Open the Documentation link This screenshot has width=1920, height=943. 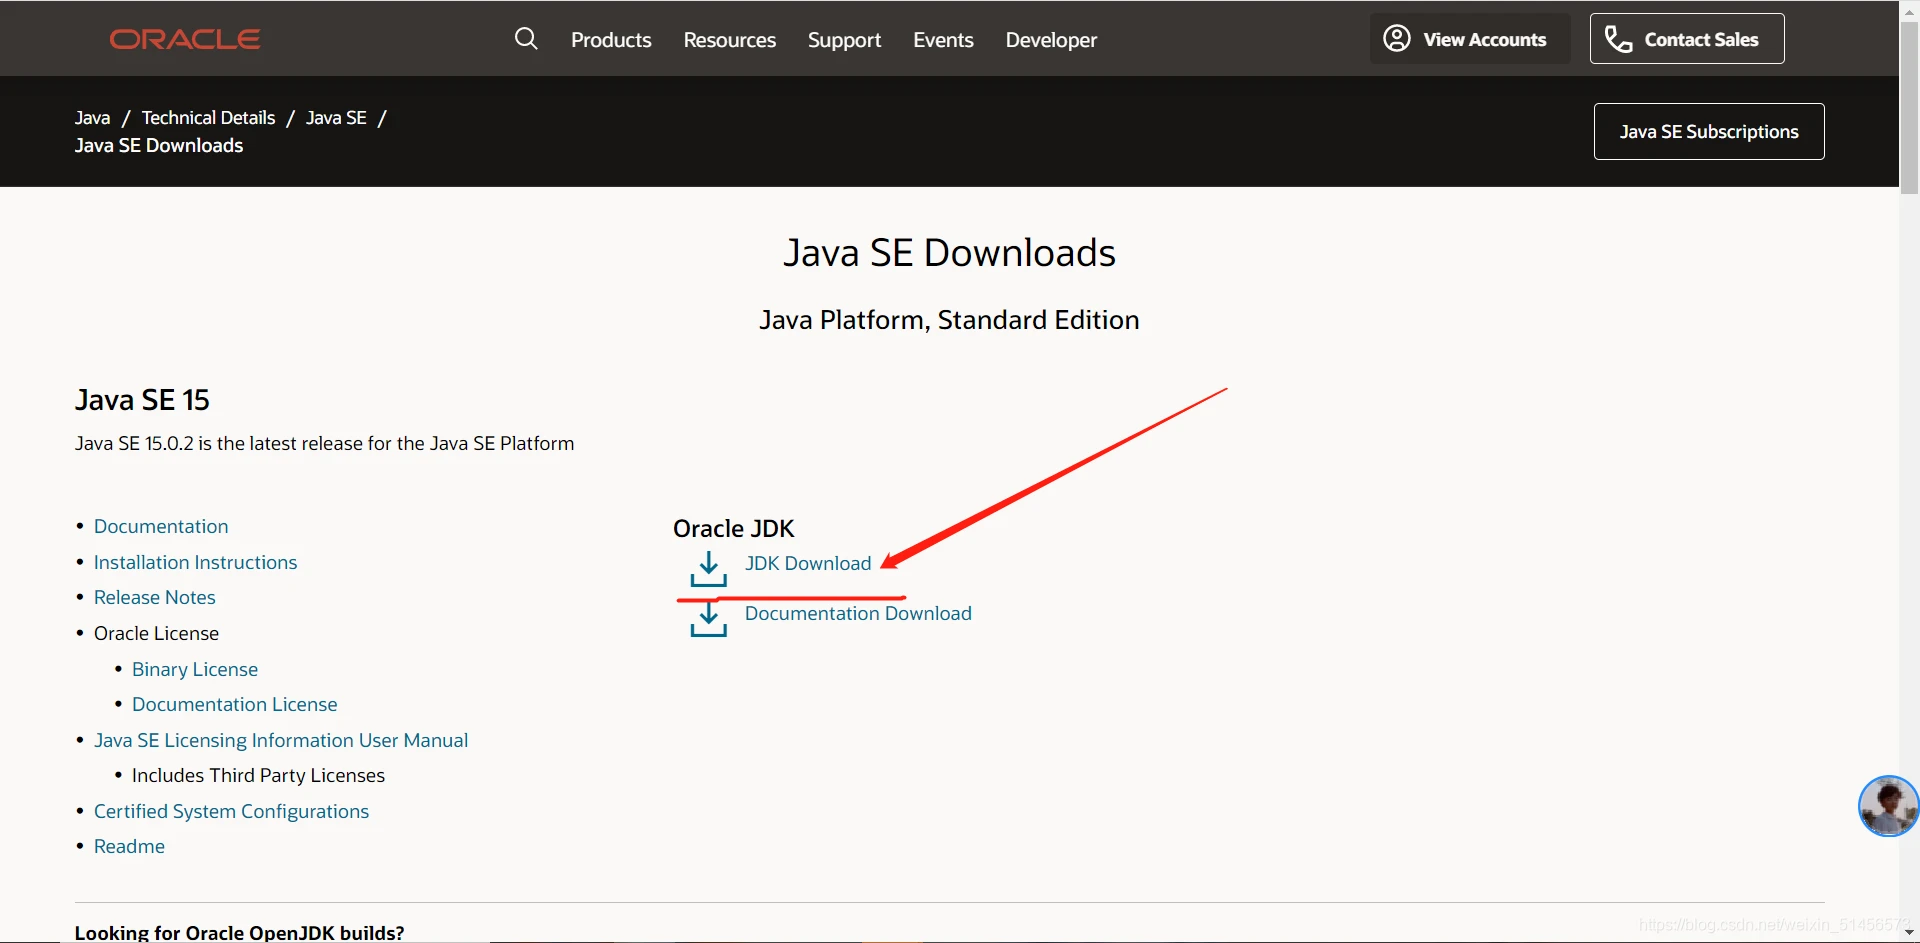coord(161,526)
